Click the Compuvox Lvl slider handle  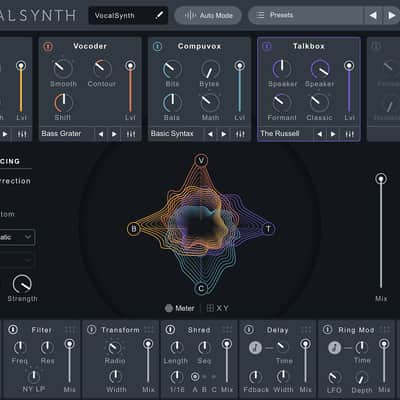[239, 66]
